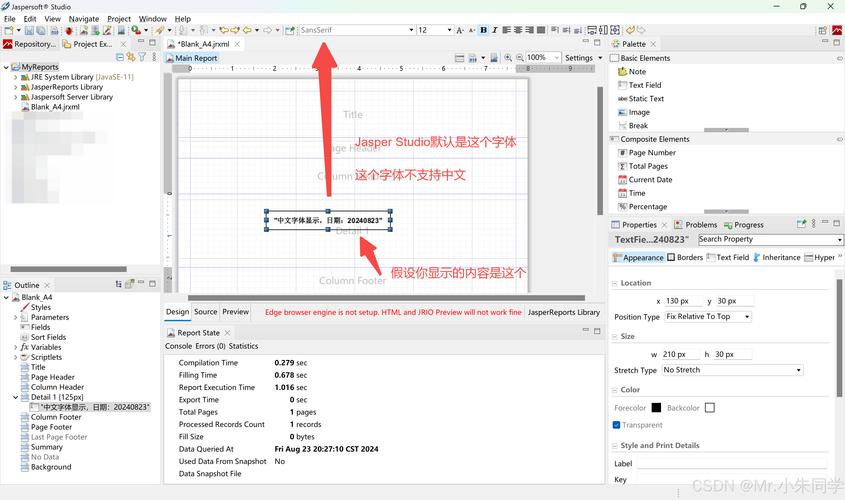Click filter icon in Project Explorer

(142, 57)
